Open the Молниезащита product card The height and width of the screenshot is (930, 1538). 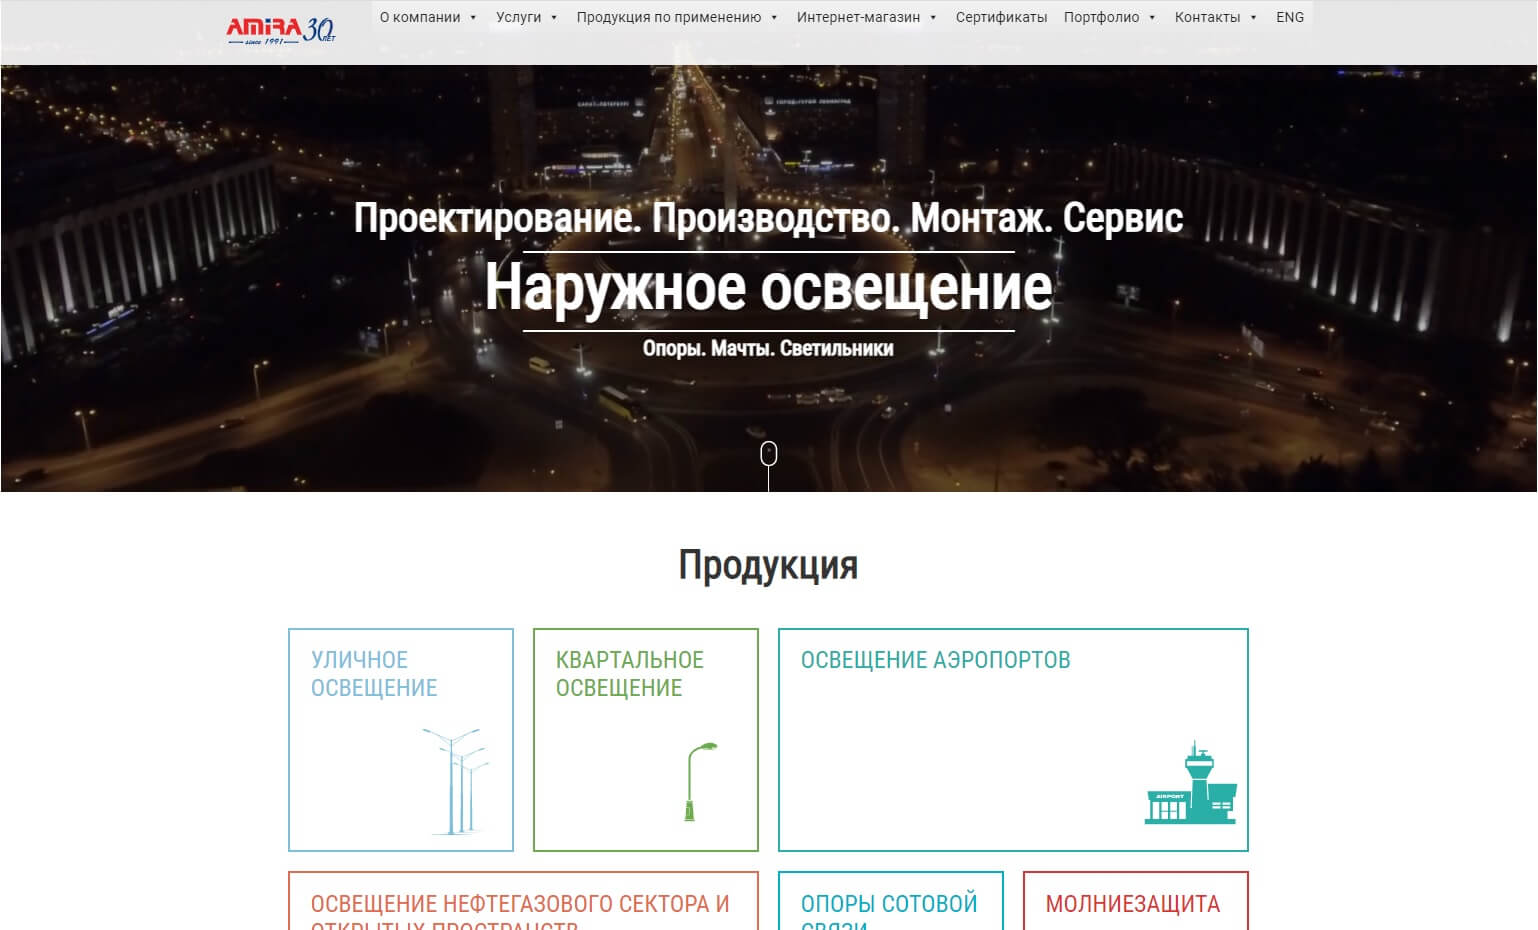[x=1136, y=901]
